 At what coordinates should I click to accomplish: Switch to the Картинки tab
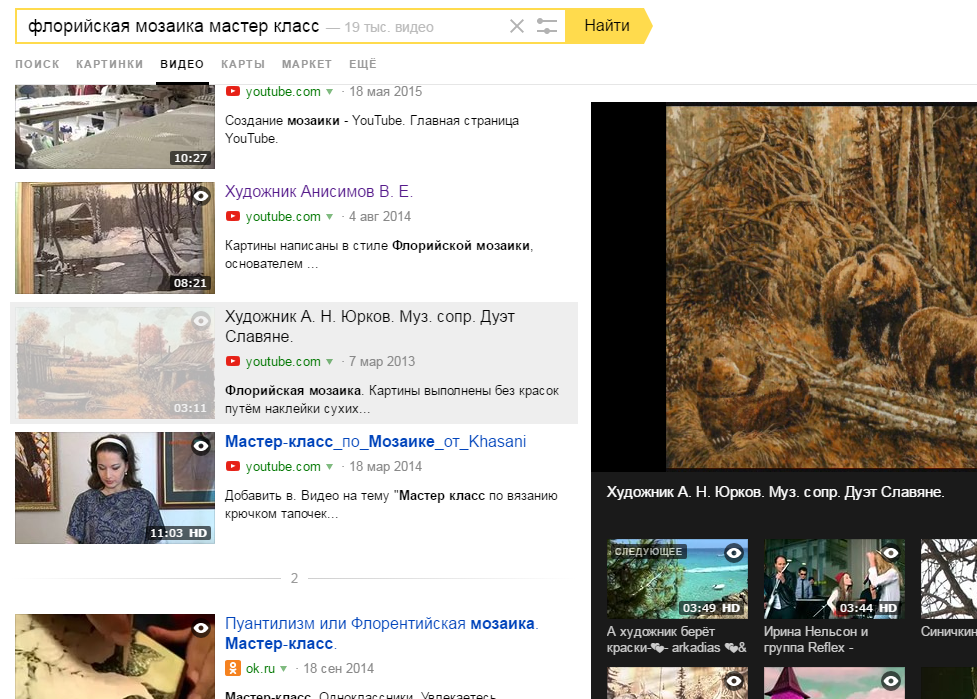pos(109,64)
